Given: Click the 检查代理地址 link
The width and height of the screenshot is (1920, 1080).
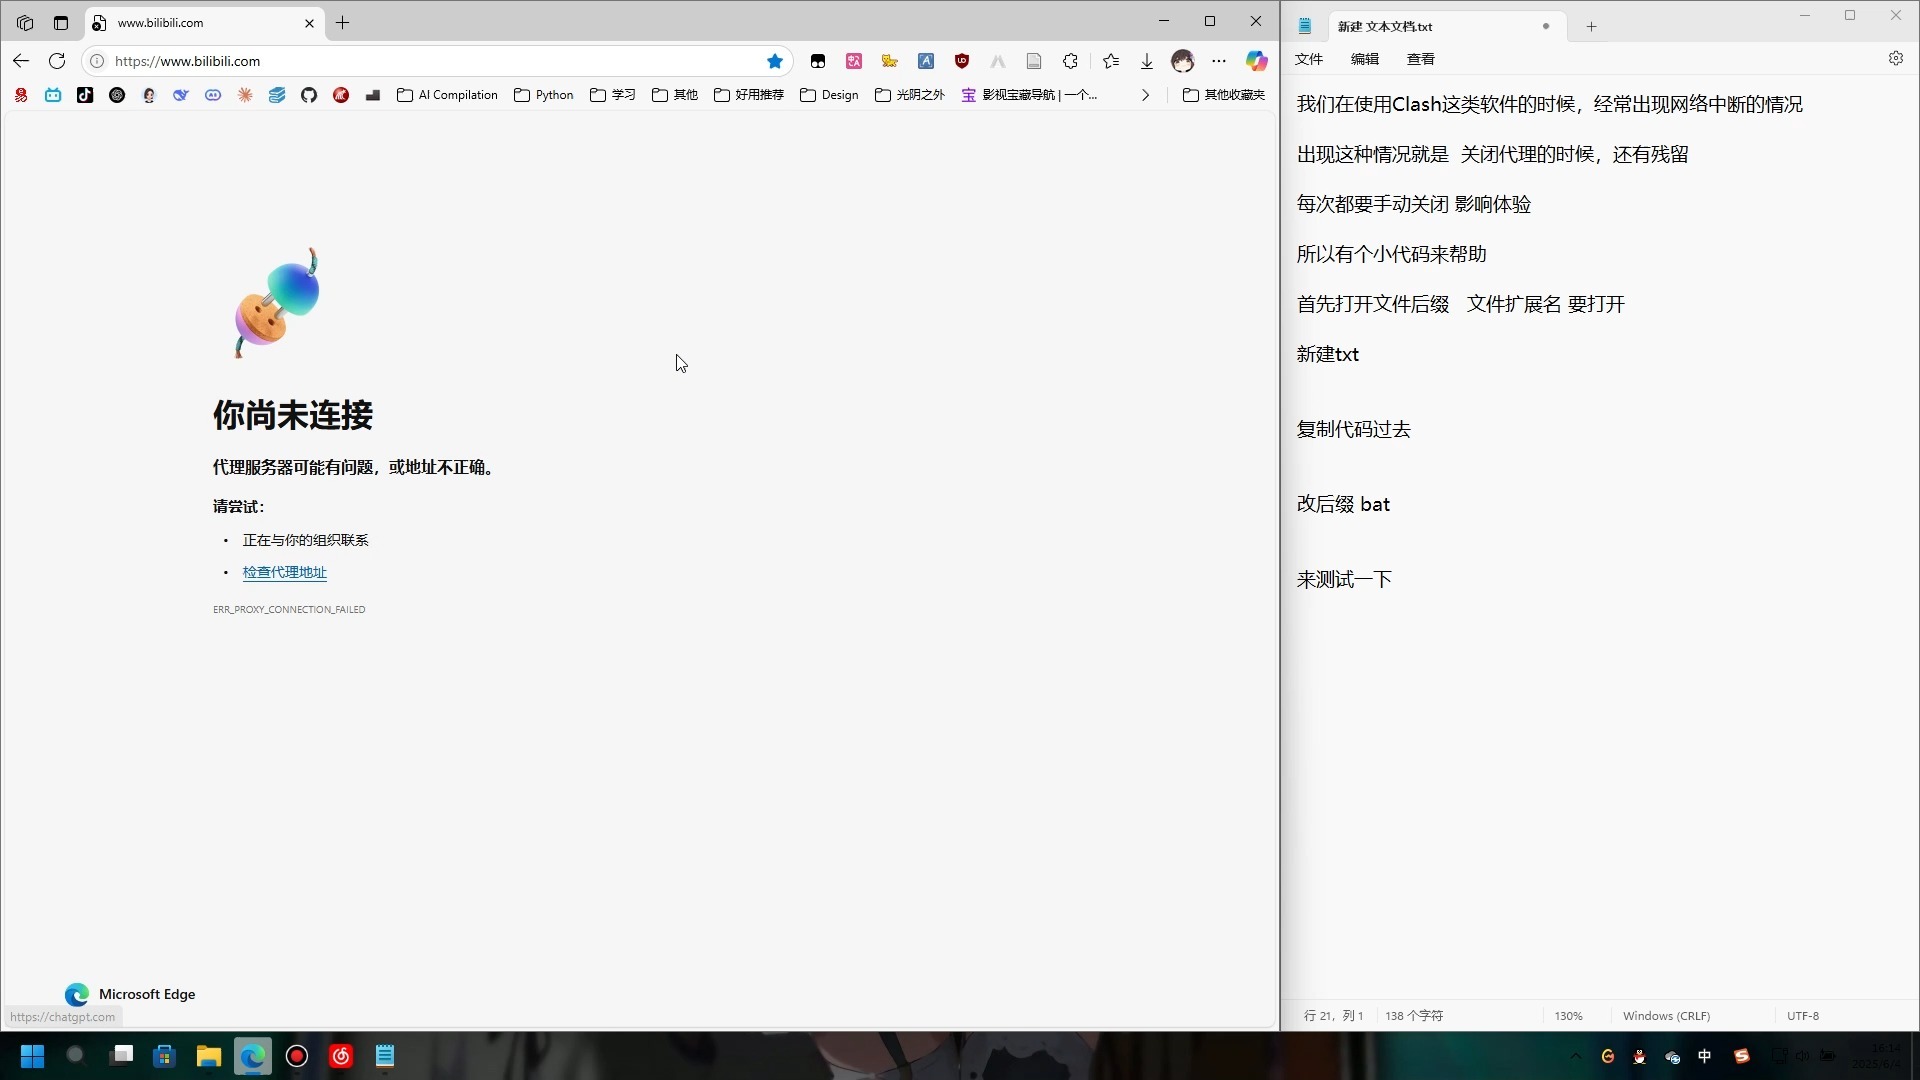Looking at the screenshot, I should (285, 572).
